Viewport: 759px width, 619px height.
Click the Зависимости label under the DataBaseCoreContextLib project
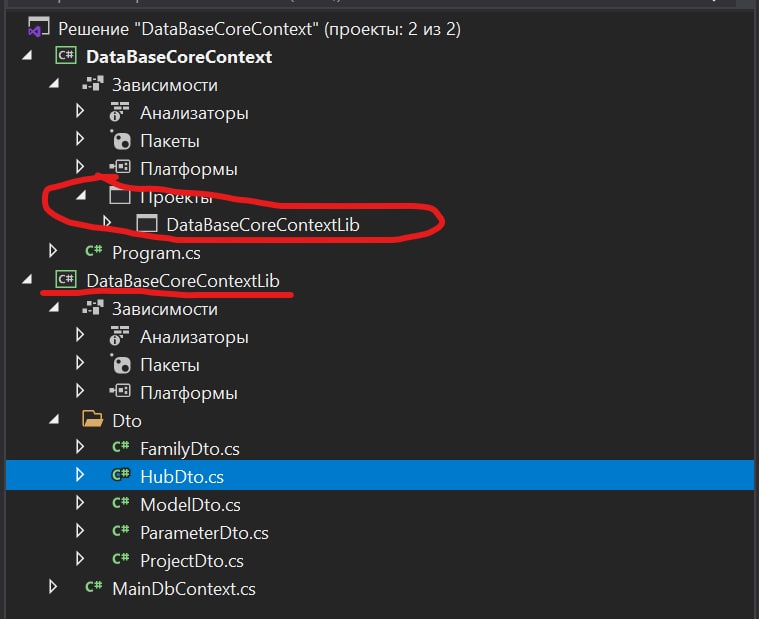[165, 309]
